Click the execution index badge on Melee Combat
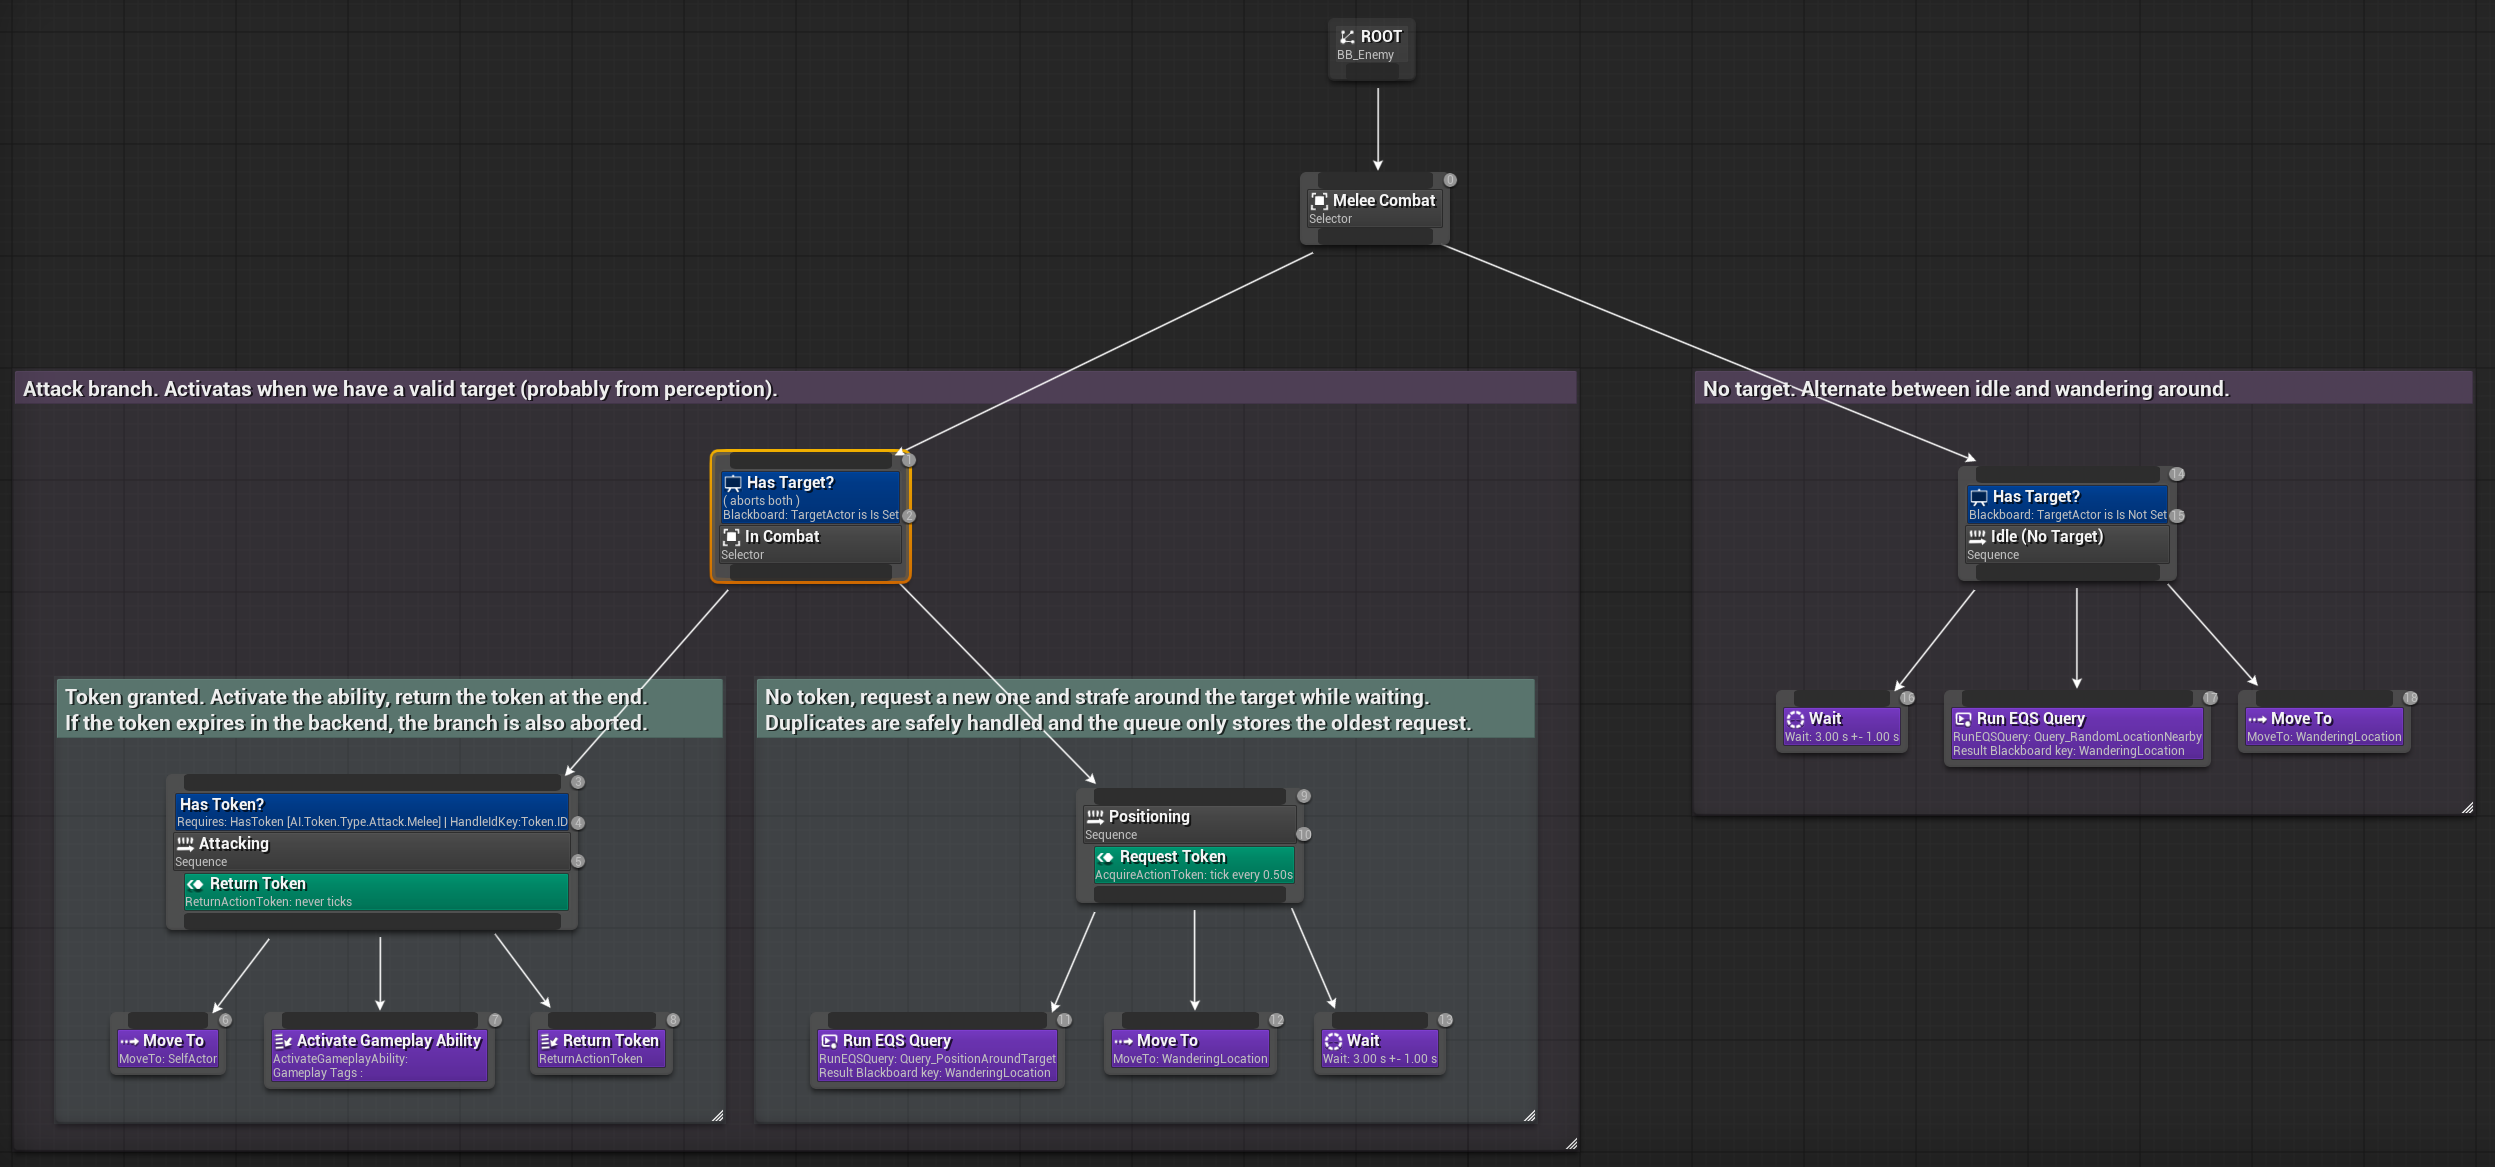This screenshot has height=1167, width=2495. [1449, 180]
